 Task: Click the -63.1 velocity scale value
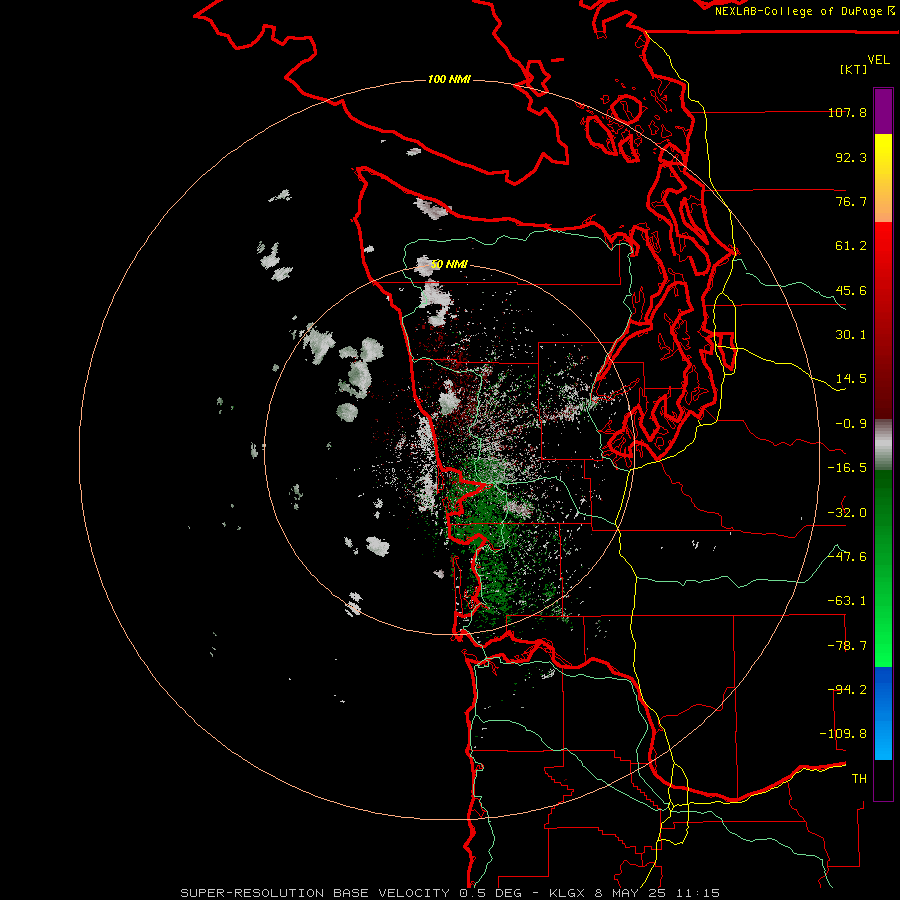click(x=847, y=601)
